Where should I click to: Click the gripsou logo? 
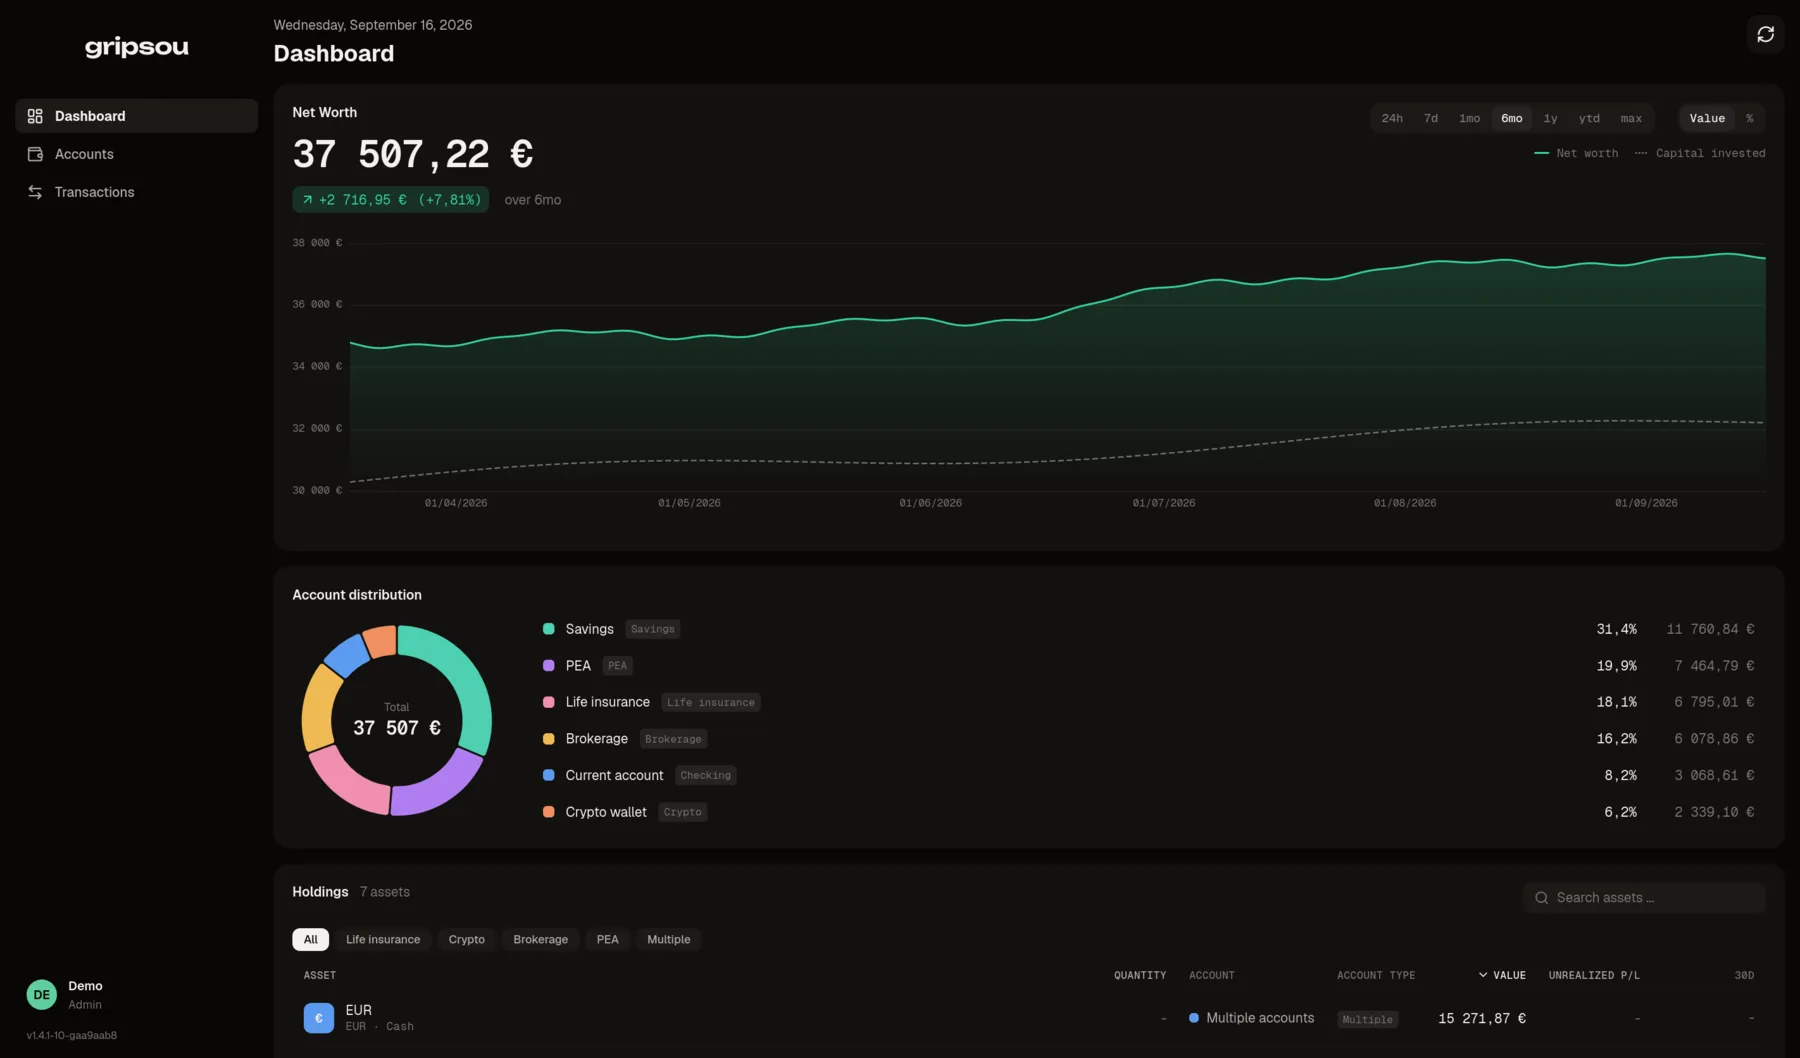point(136,47)
